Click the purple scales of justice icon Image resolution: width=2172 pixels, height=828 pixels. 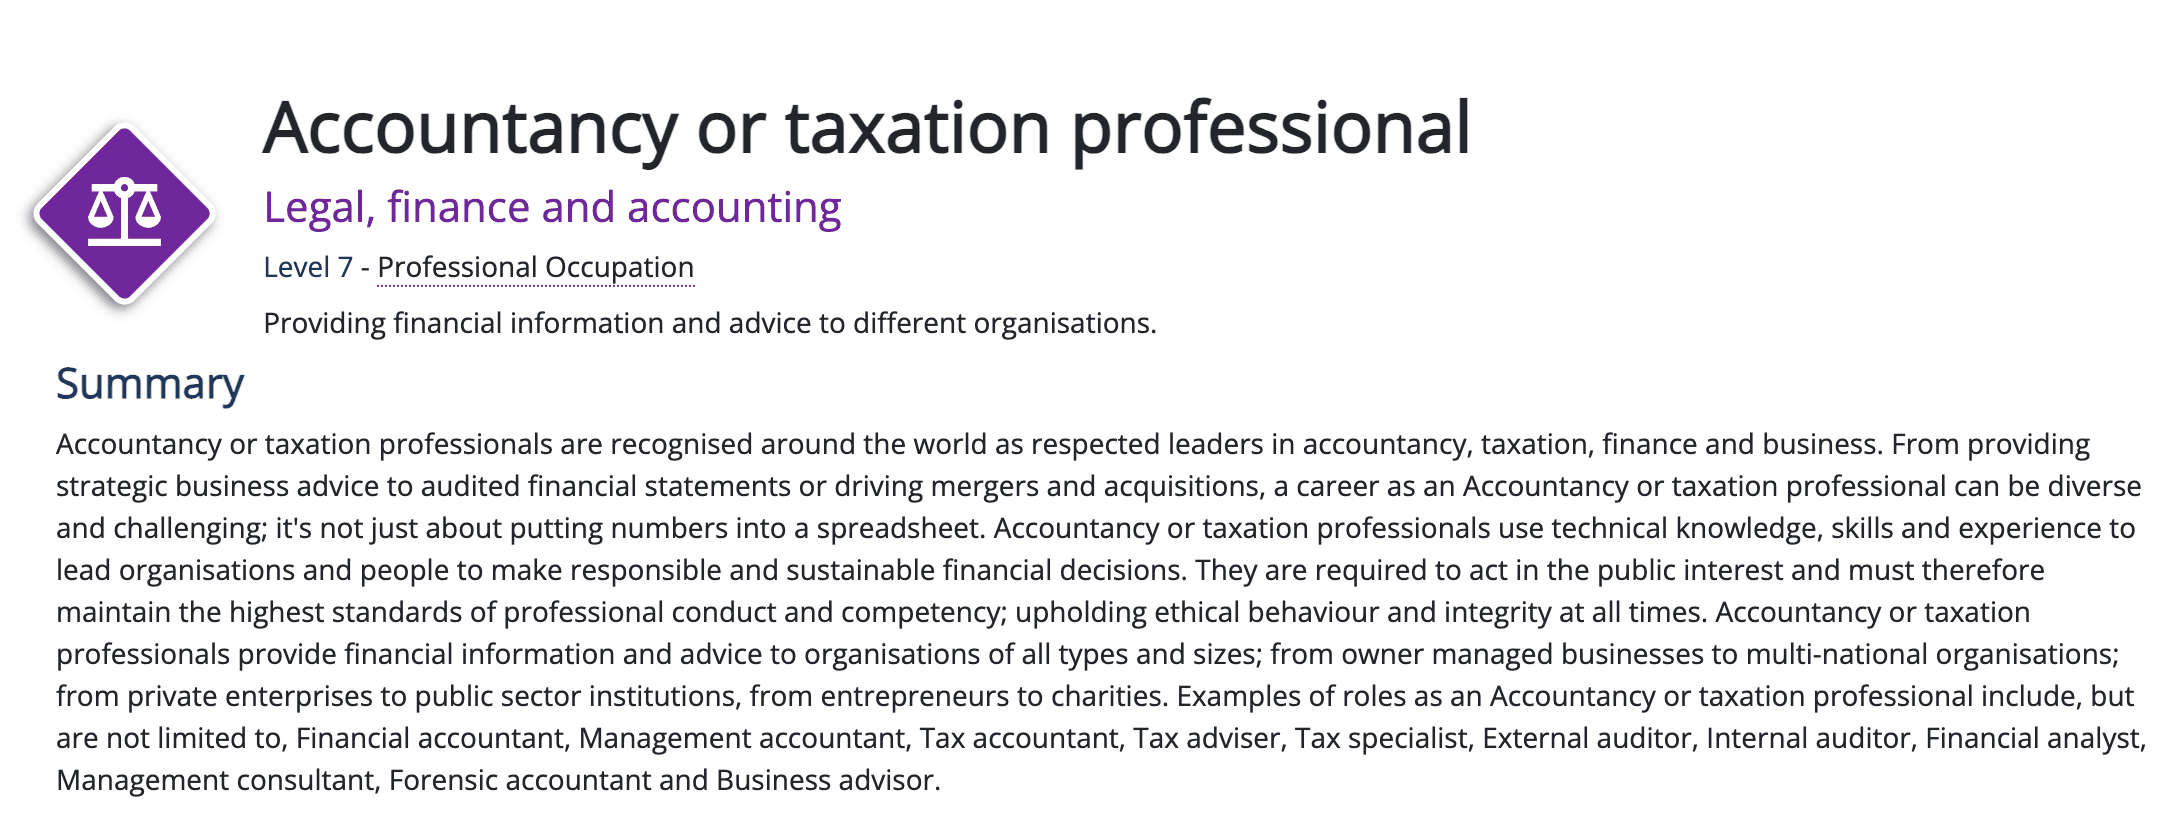124,213
